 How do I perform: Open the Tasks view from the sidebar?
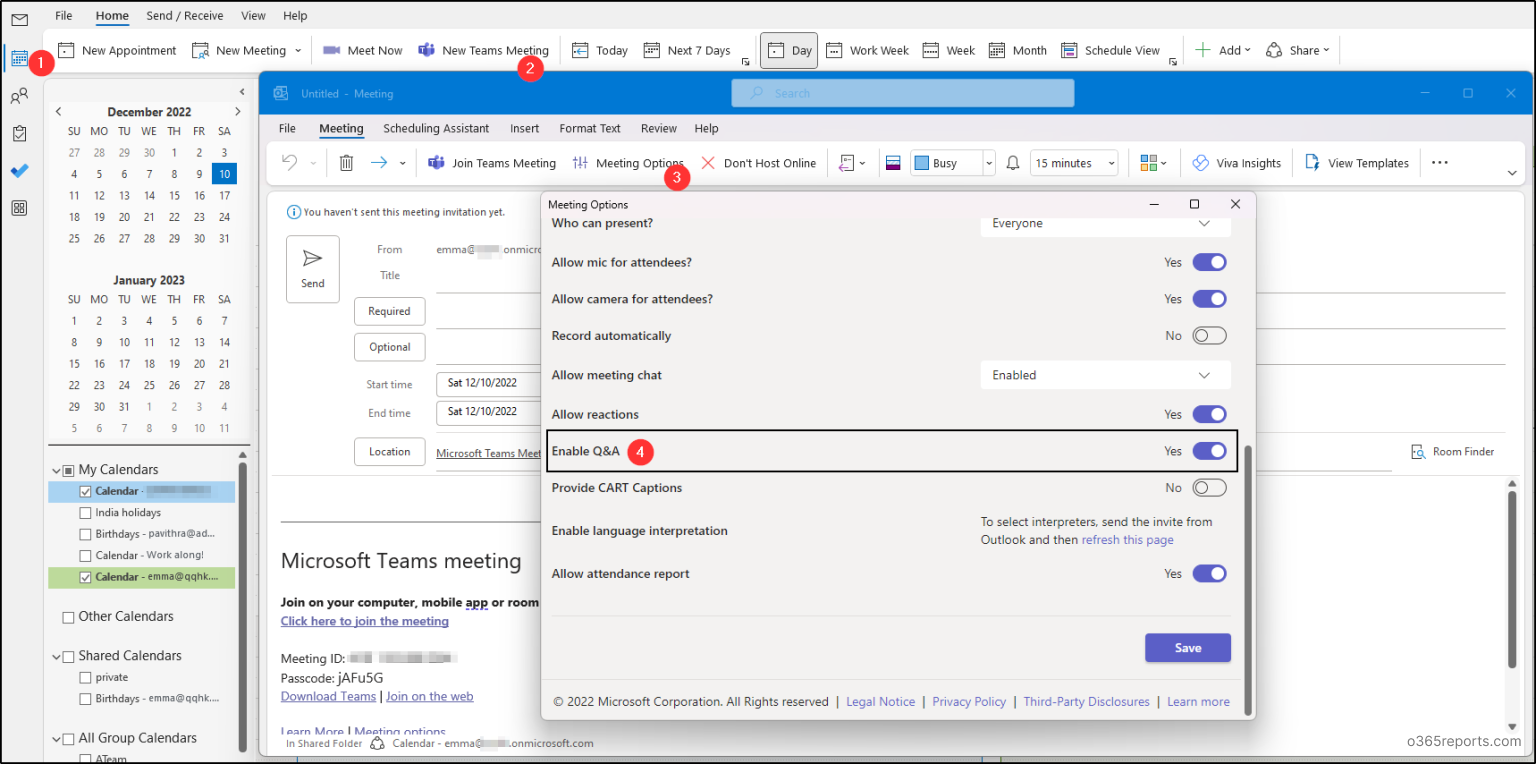click(19, 133)
